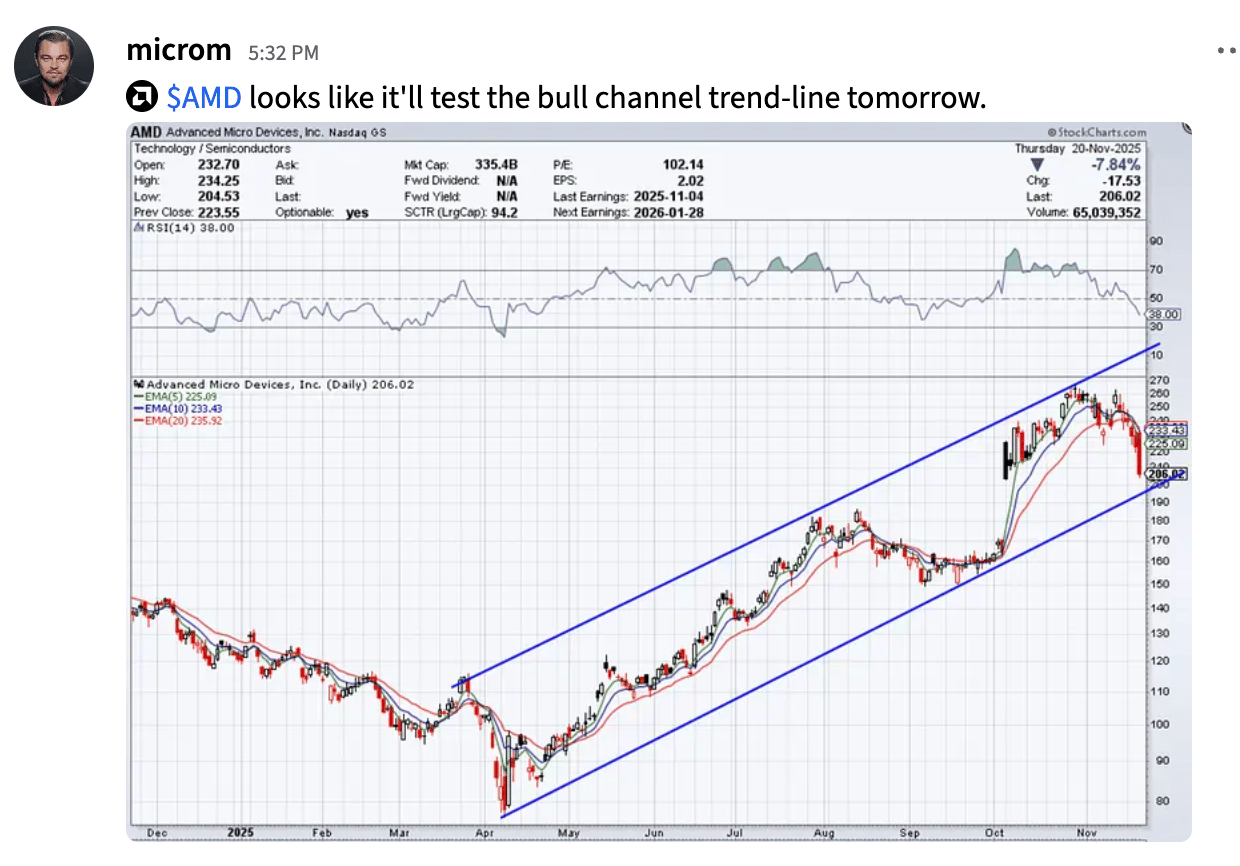This screenshot has height=866, width=1240.
Task: Click the P/E 102.14 value
Action: 682,165
